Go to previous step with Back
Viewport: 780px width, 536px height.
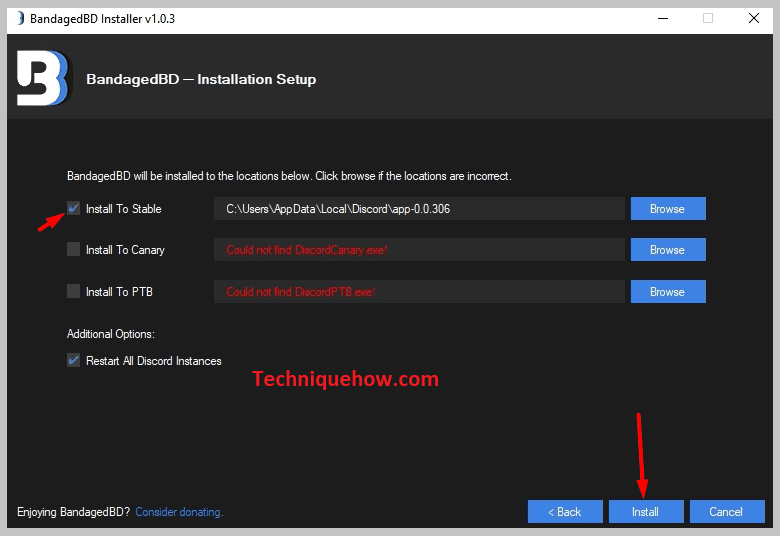565,512
